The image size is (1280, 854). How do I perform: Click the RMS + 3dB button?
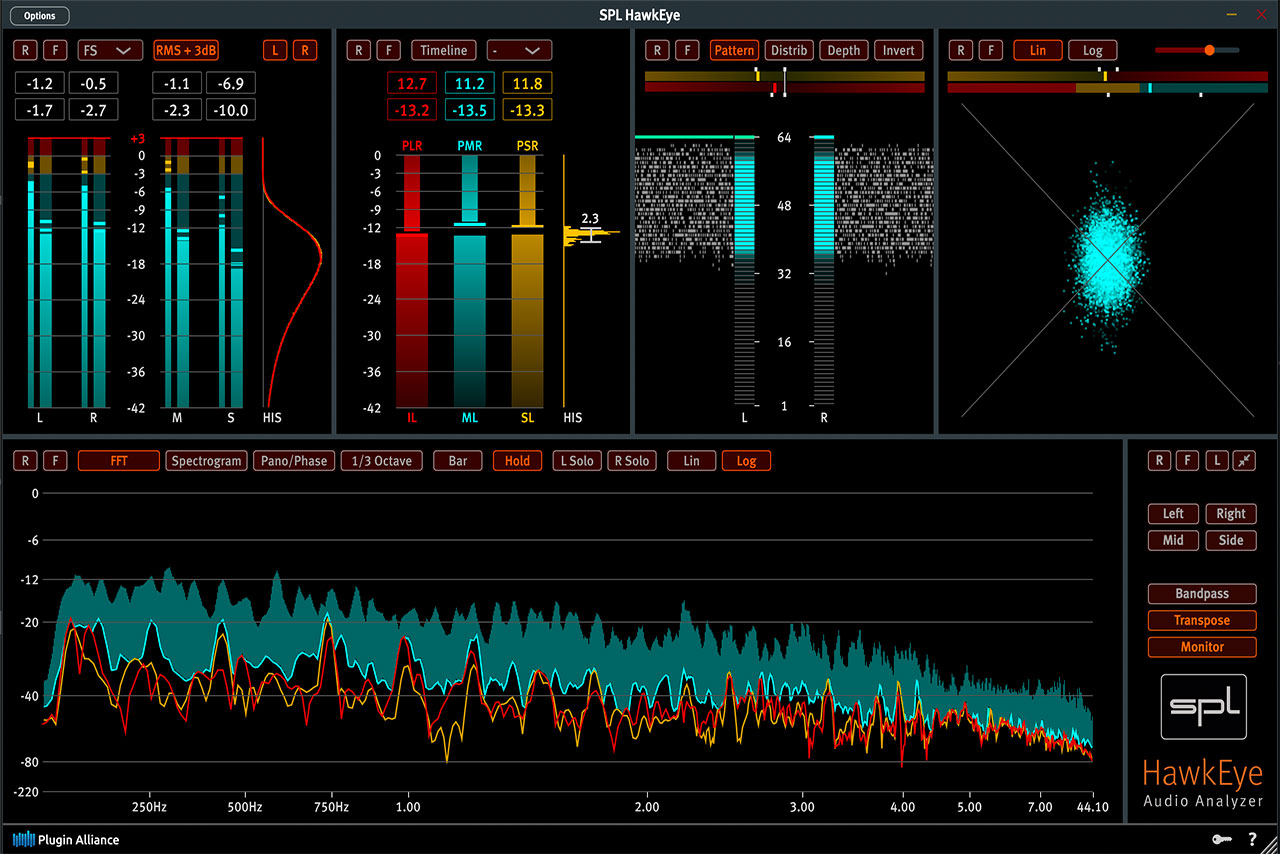click(186, 50)
